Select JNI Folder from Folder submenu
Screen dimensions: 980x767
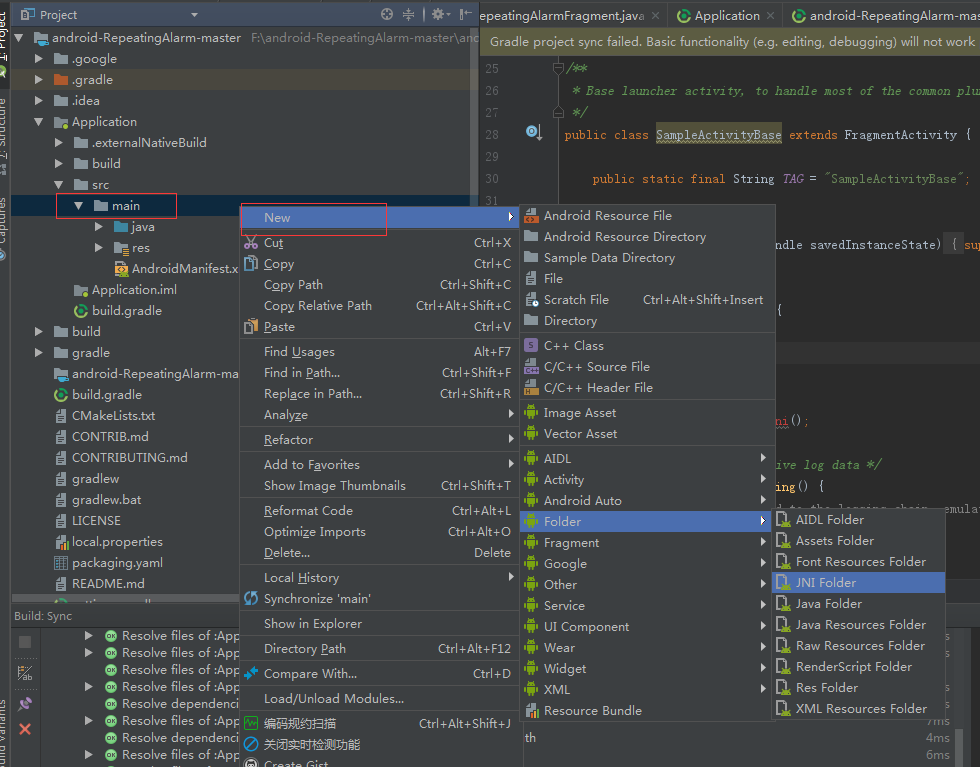point(825,582)
